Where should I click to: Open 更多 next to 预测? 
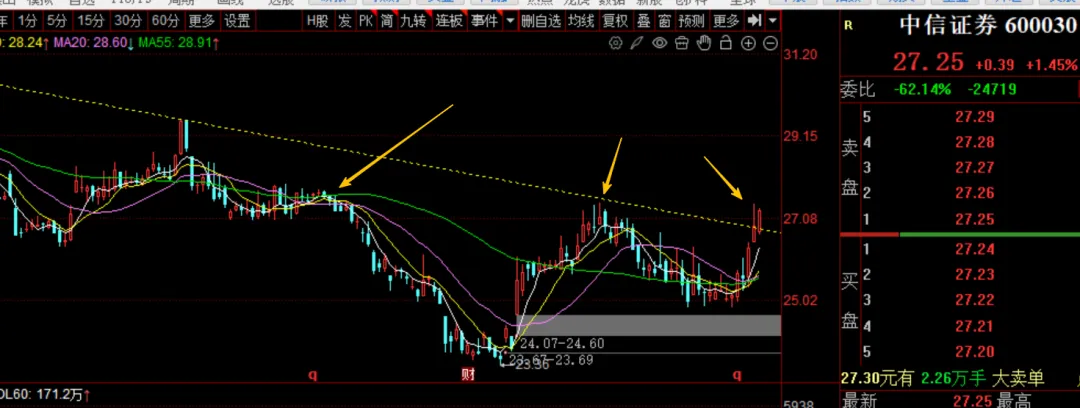point(726,21)
